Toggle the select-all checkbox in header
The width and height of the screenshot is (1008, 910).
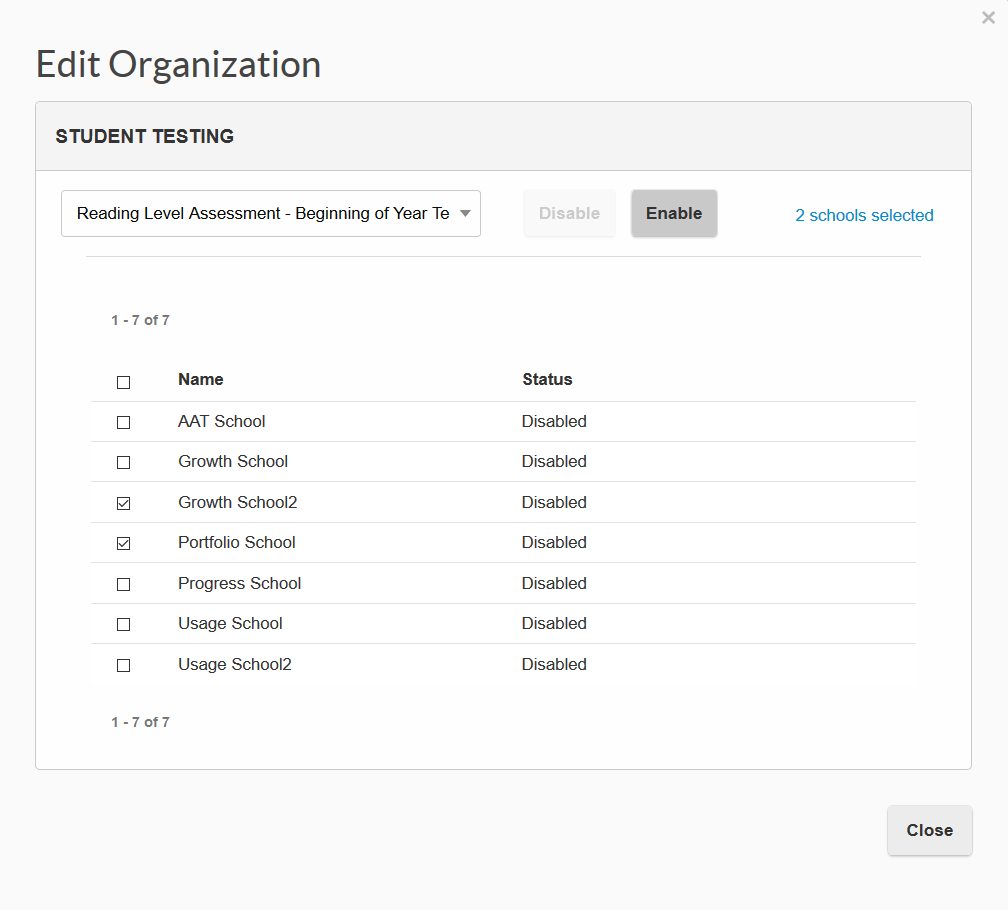pyautogui.click(x=123, y=382)
